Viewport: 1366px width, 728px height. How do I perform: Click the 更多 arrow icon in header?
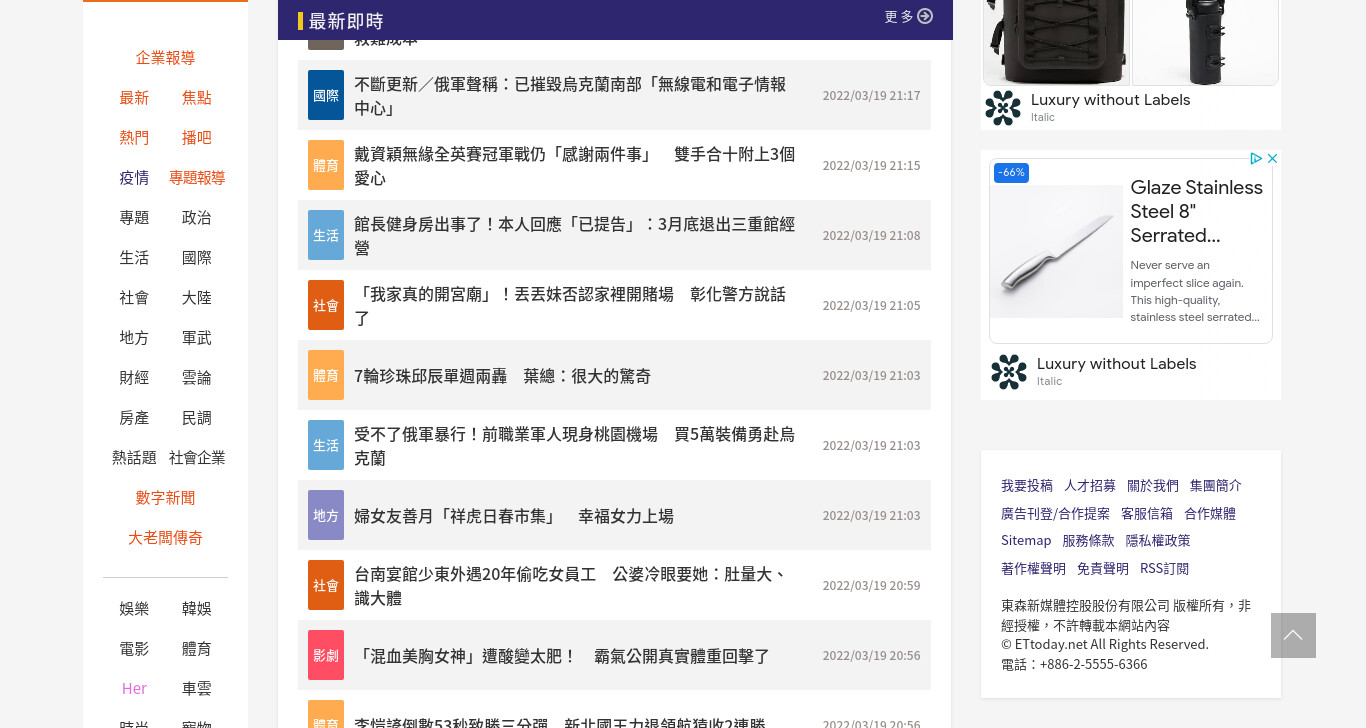coord(925,16)
